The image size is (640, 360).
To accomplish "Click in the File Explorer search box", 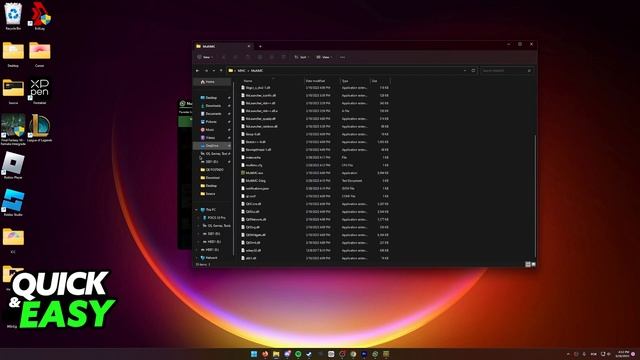I will pos(507,71).
